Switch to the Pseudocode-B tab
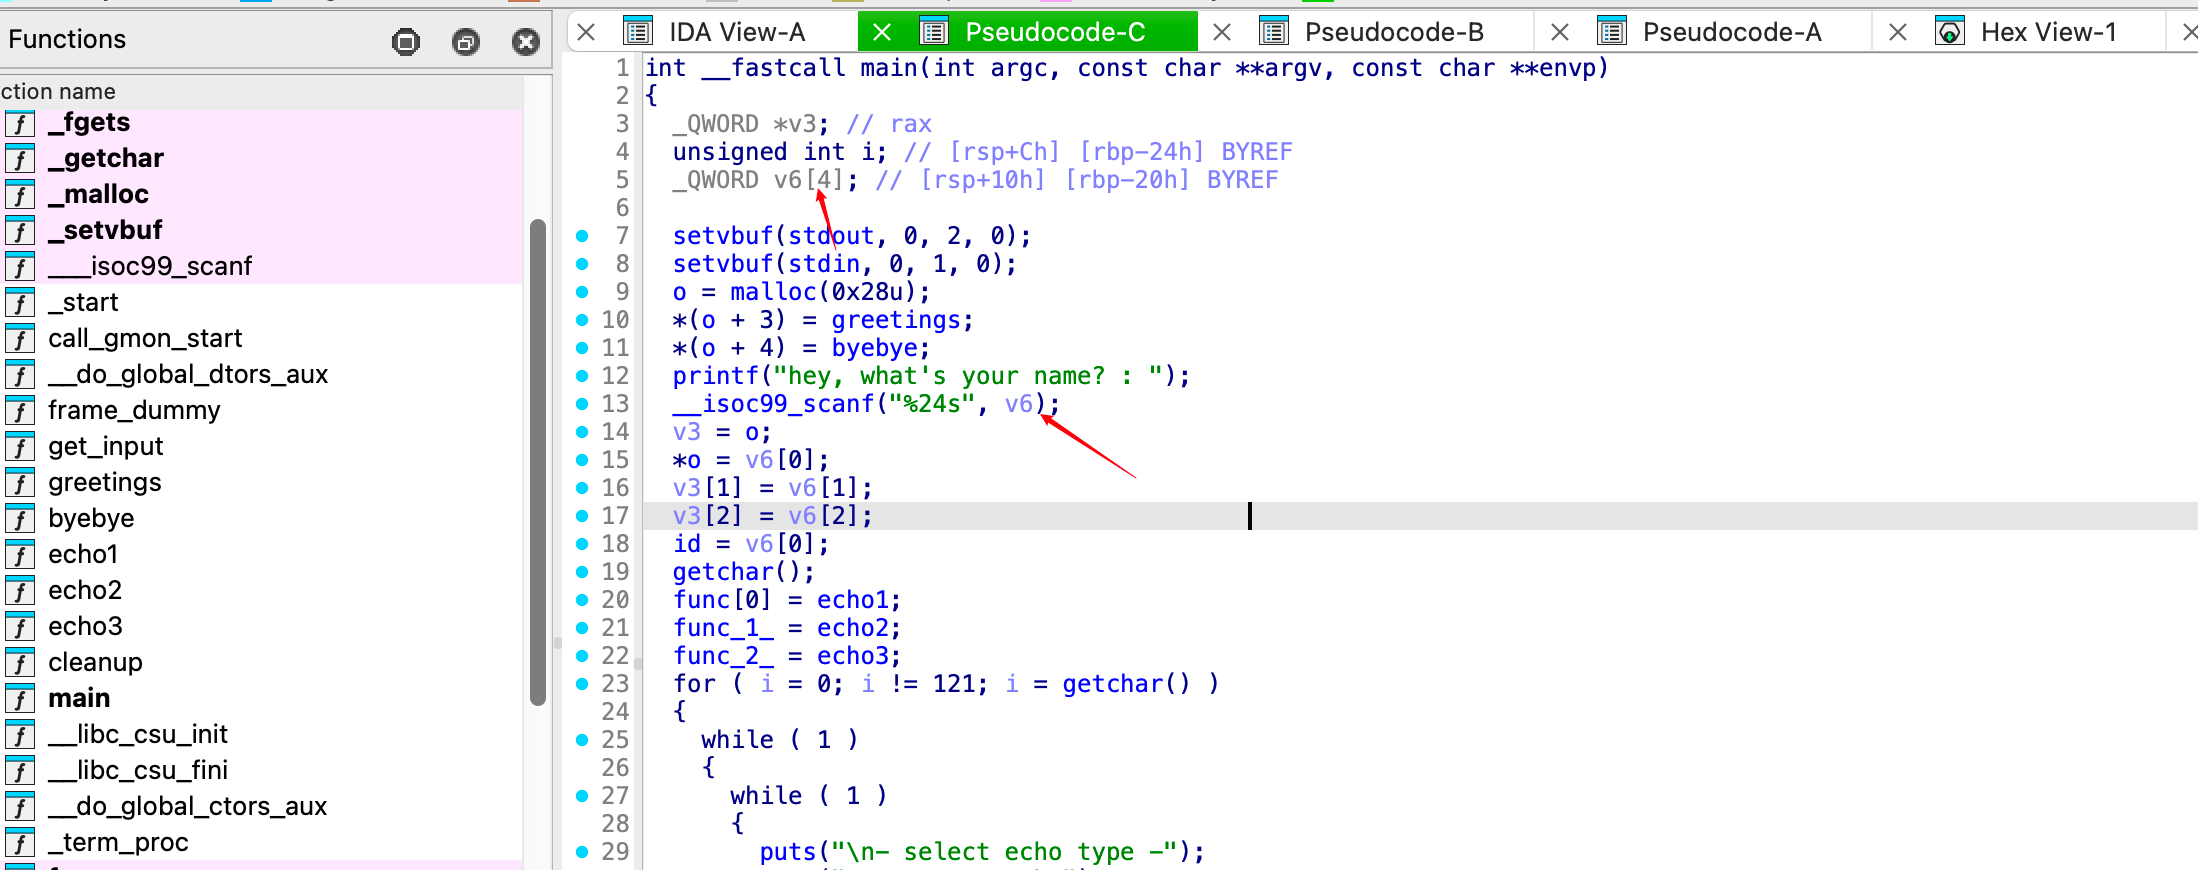Screen dimensions: 2198x870 (x=1393, y=32)
